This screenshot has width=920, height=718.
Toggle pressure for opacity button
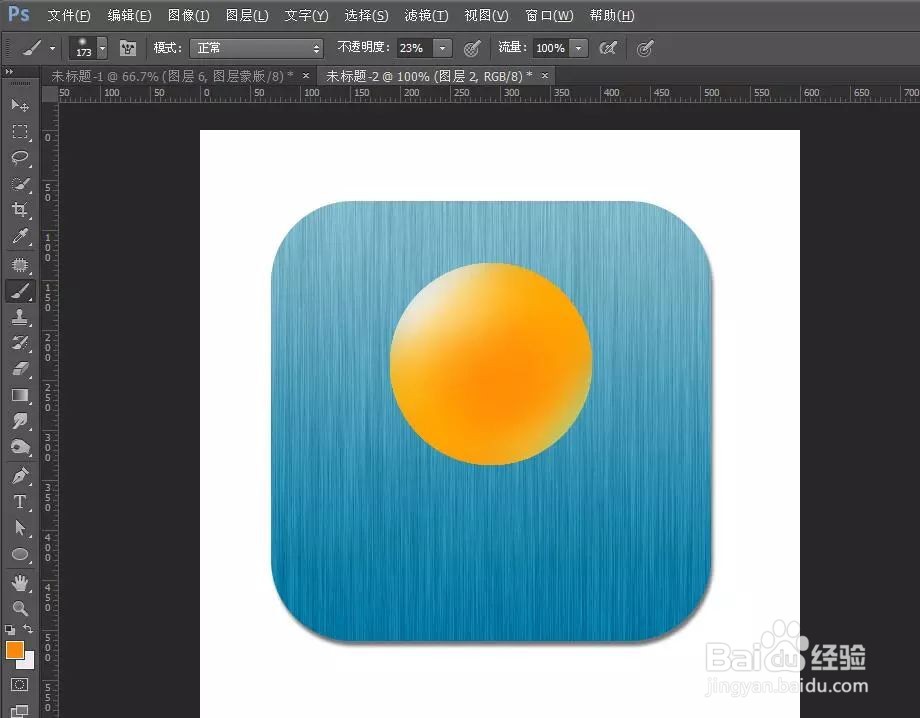coord(472,48)
